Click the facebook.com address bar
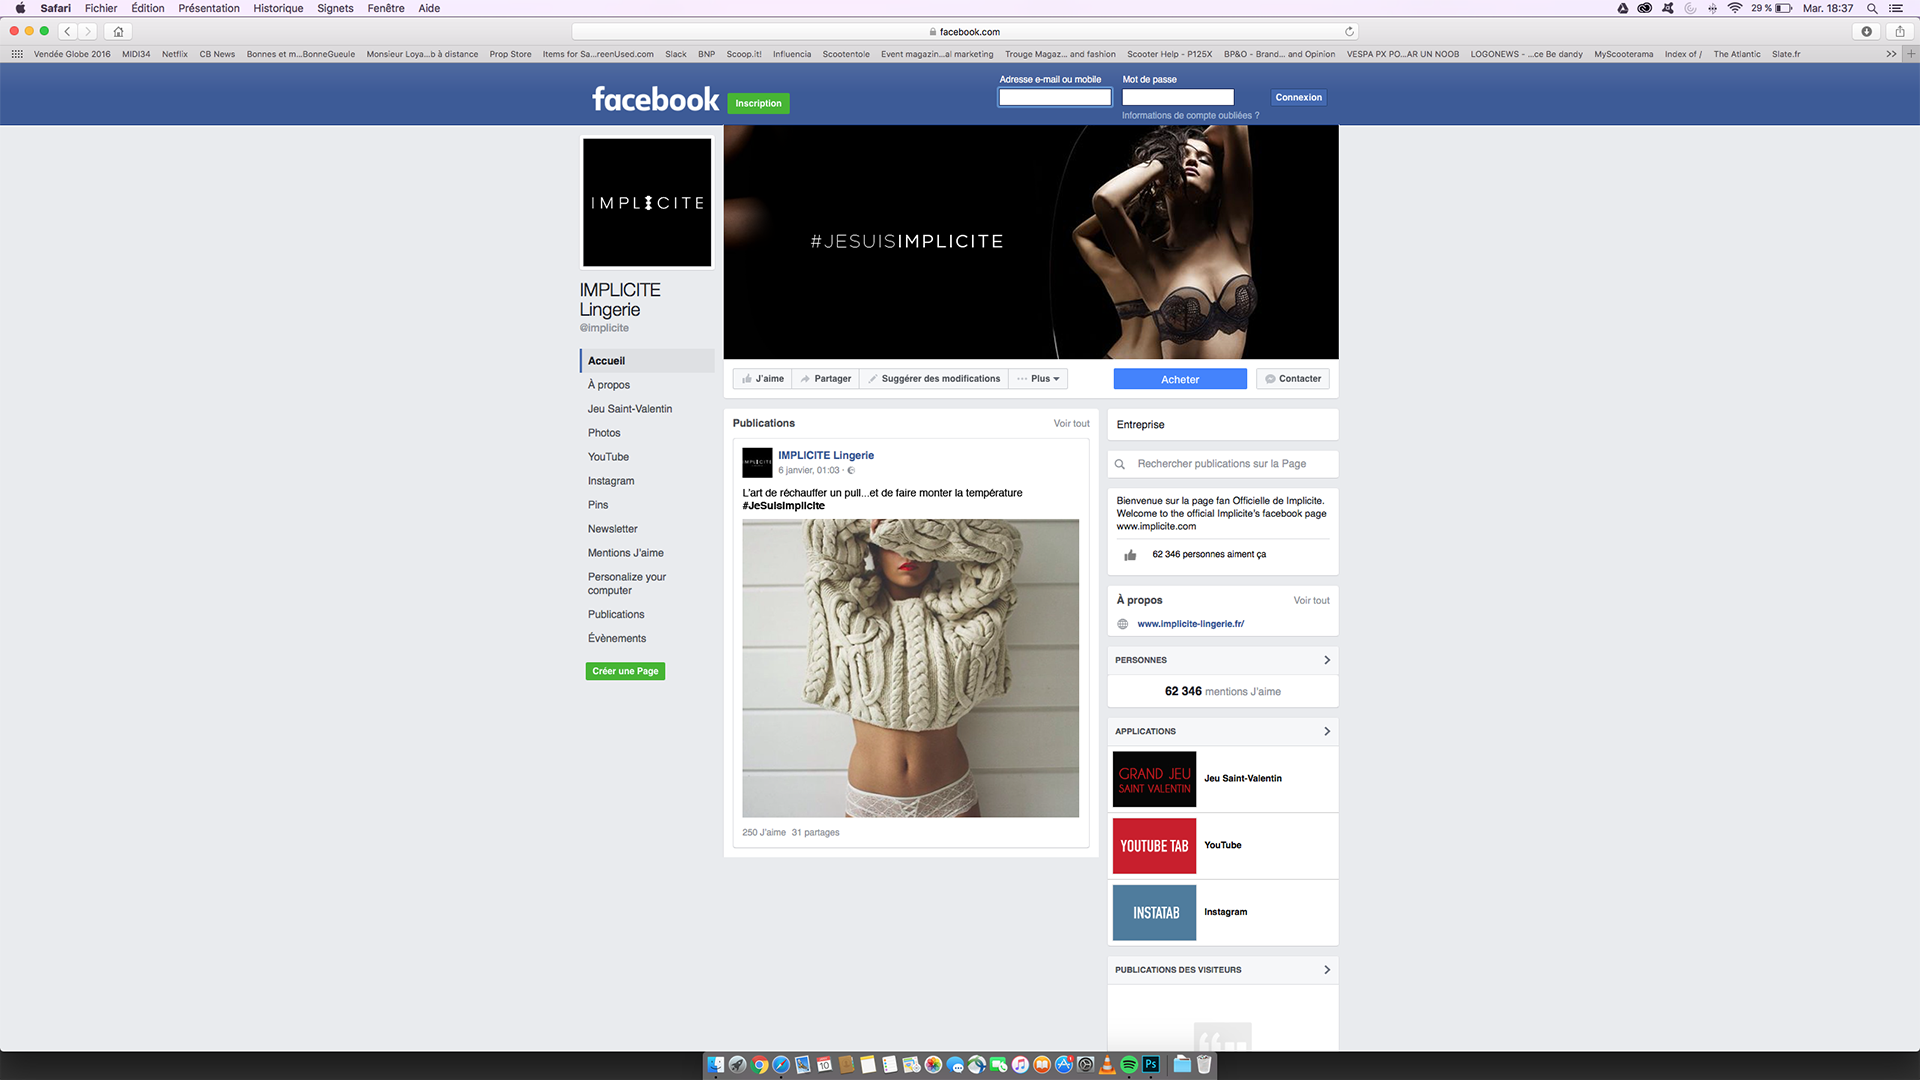Screen dimensions: 1920x1080 tap(966, 31)
